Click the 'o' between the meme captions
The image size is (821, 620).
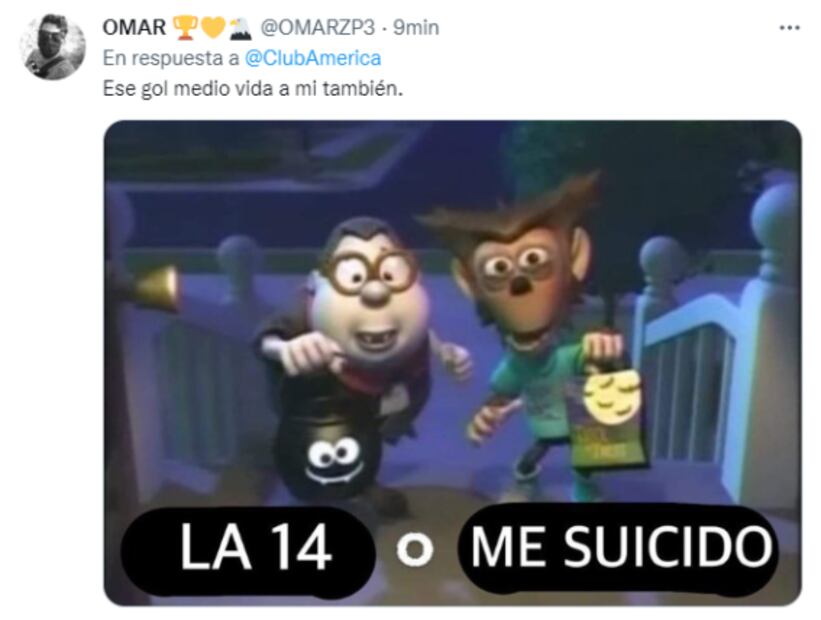415,550
